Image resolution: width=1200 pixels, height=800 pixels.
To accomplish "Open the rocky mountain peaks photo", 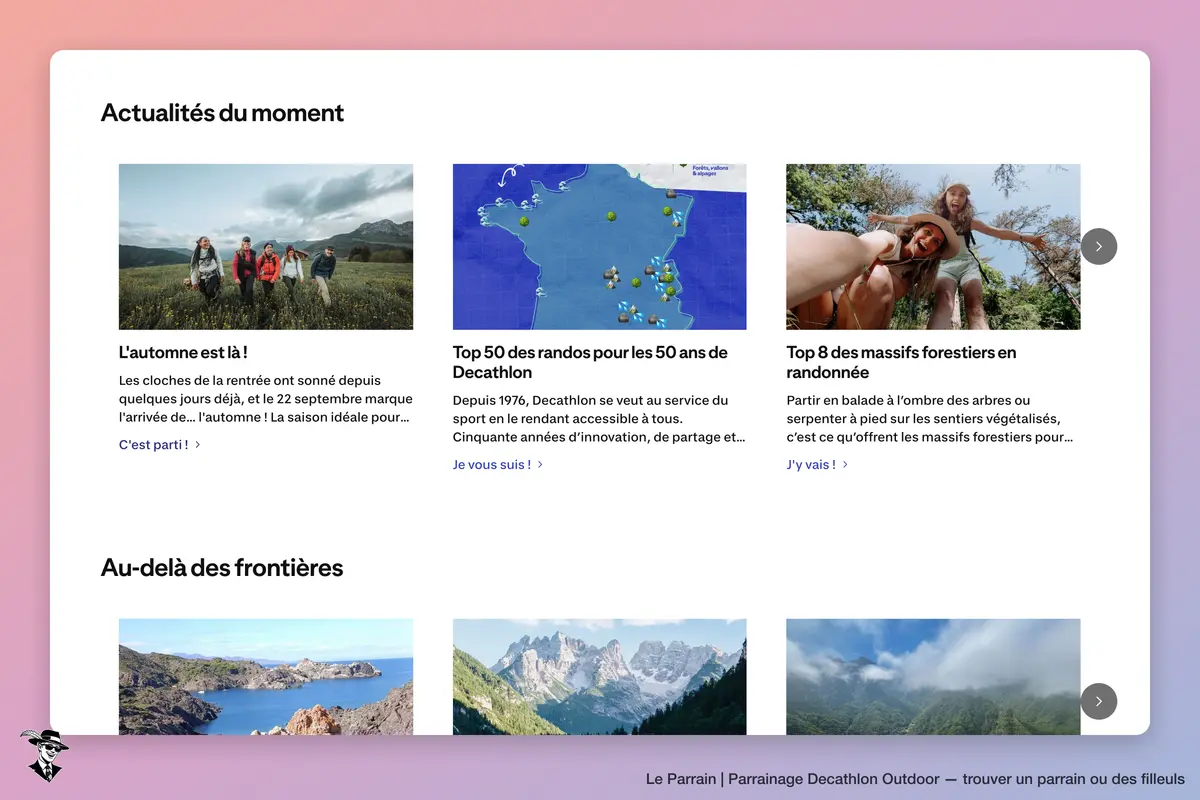I will [x=600, y=677].
